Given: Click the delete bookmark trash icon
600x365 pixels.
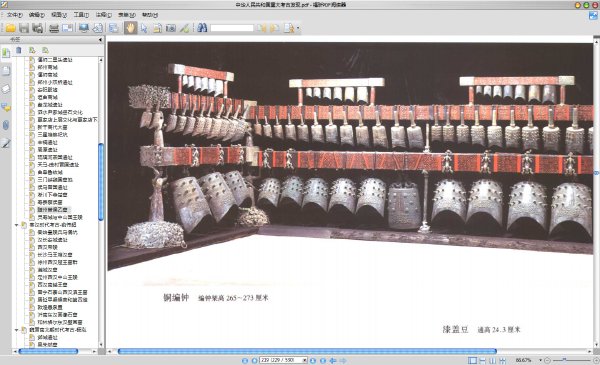Looking at the screenshot, I should coord(19,50).
